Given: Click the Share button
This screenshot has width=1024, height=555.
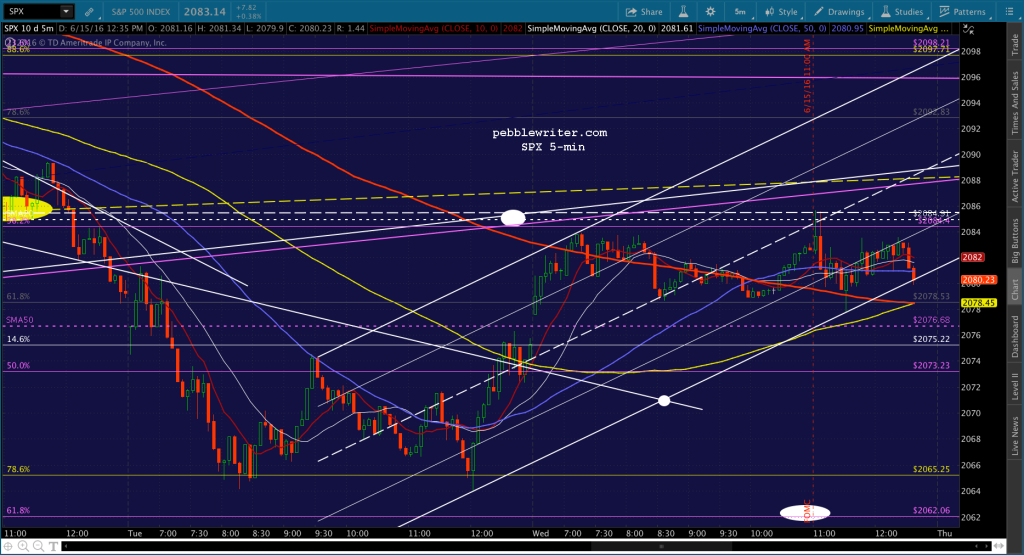Looking at the screenshot, I should coord(644,12).
